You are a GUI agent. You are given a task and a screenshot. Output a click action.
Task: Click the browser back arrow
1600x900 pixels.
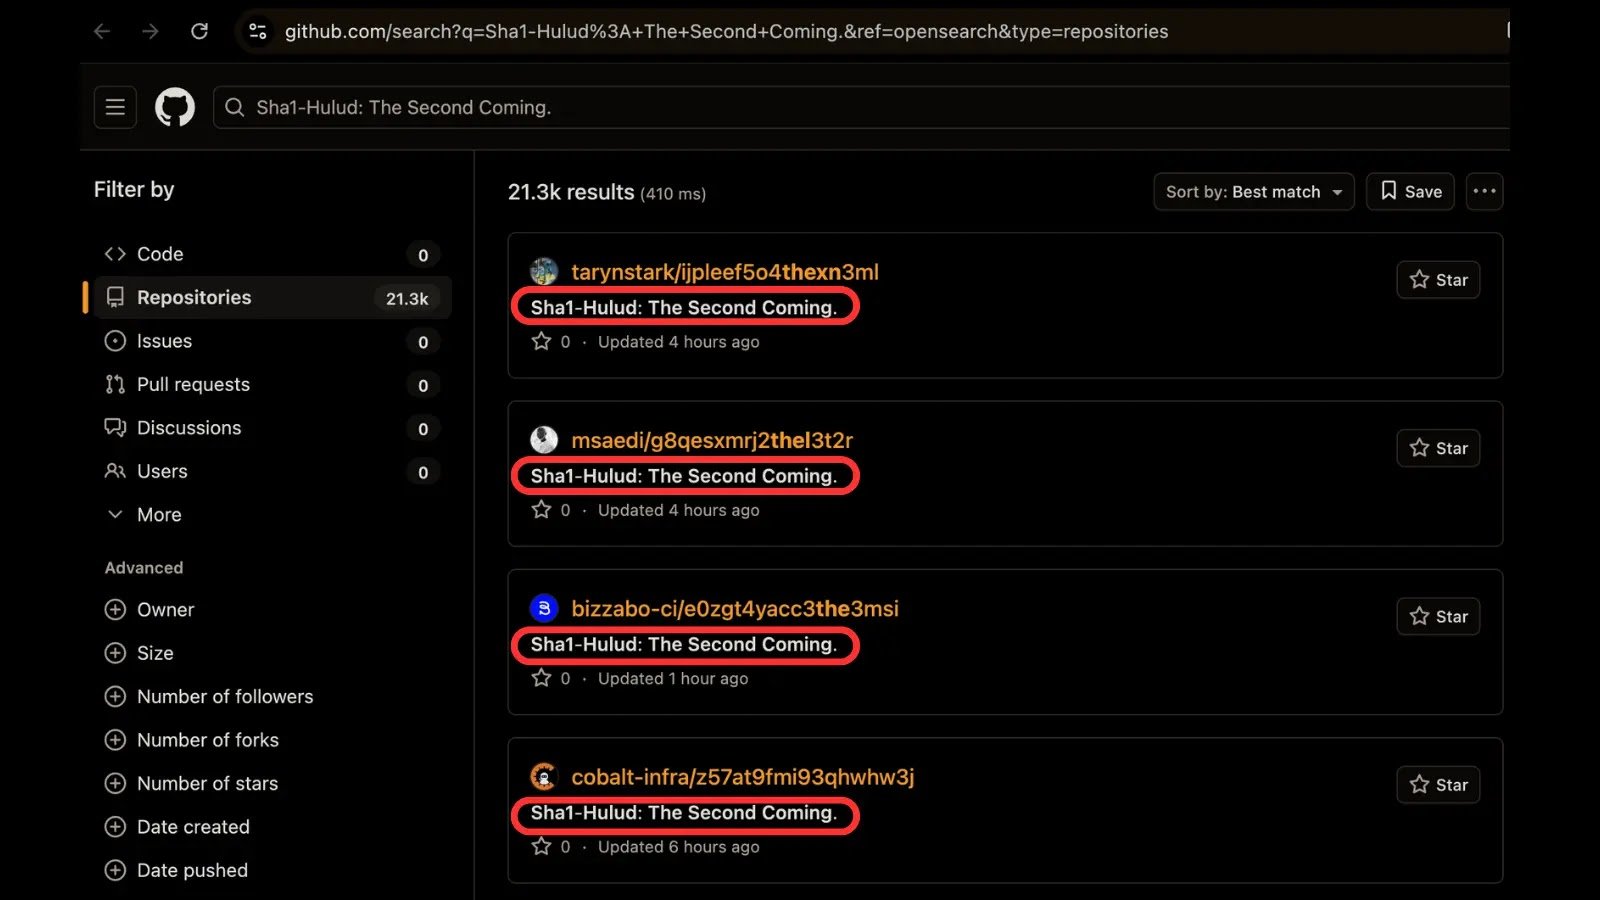pos(102,31)
